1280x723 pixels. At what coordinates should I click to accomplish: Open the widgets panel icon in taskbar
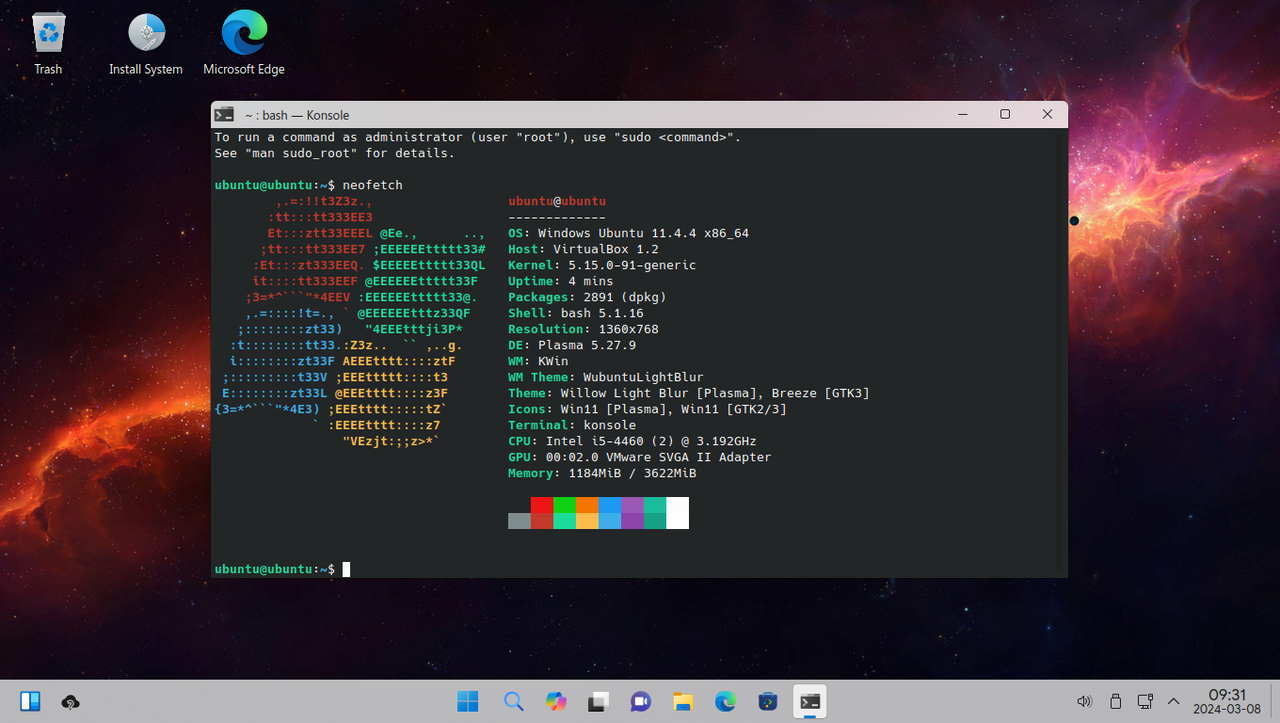click(30, 702)
